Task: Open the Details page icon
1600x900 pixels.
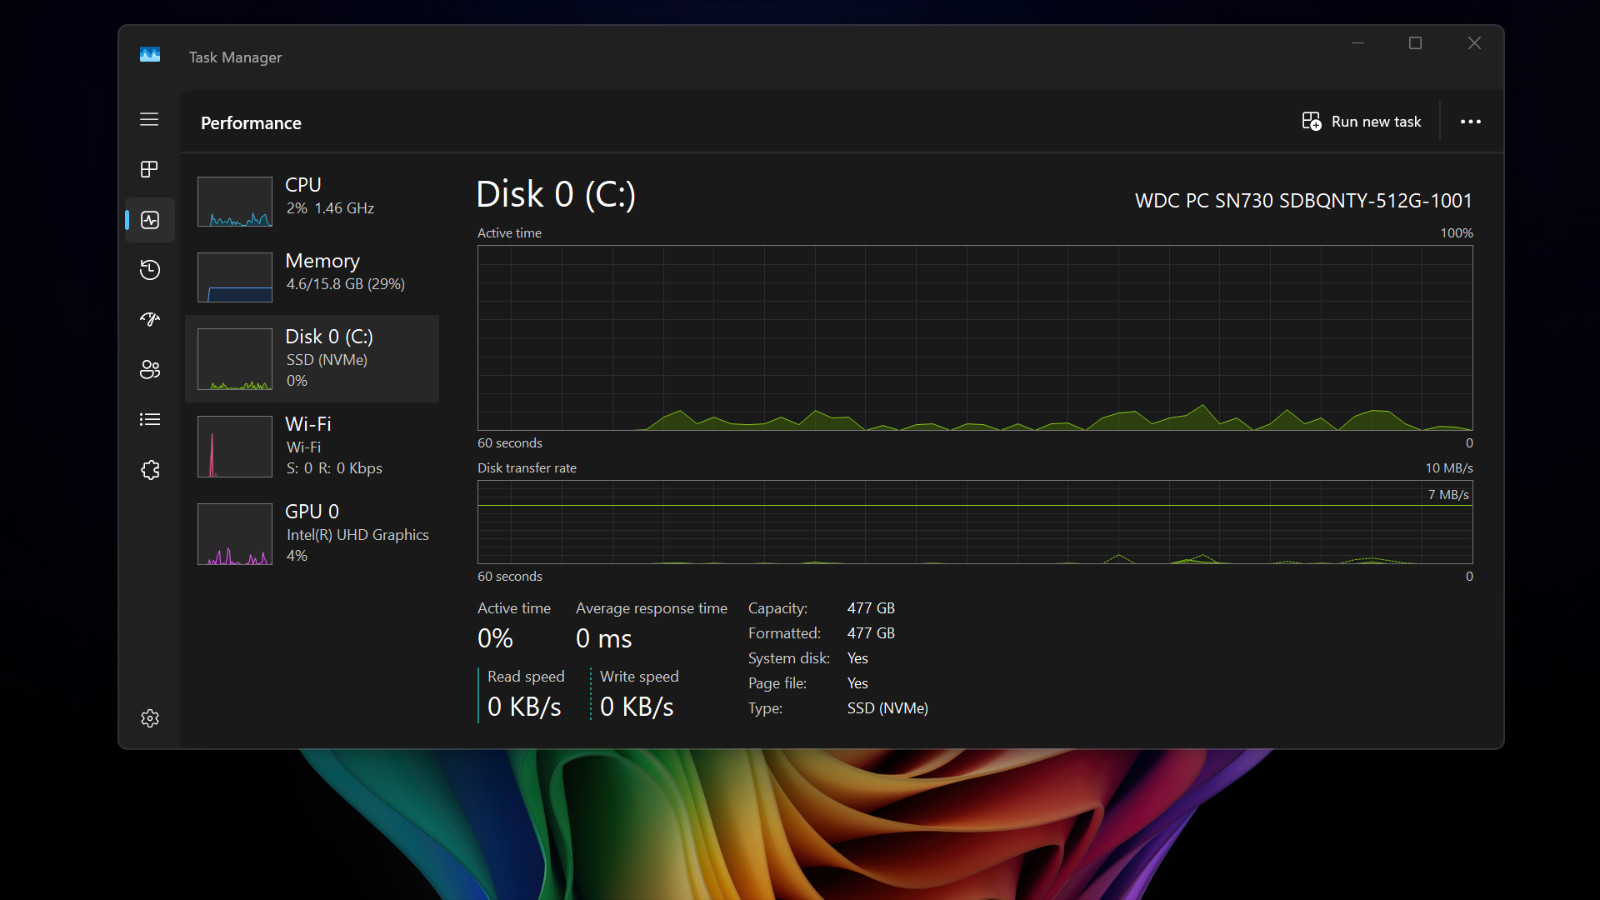Action: (150, 419)
